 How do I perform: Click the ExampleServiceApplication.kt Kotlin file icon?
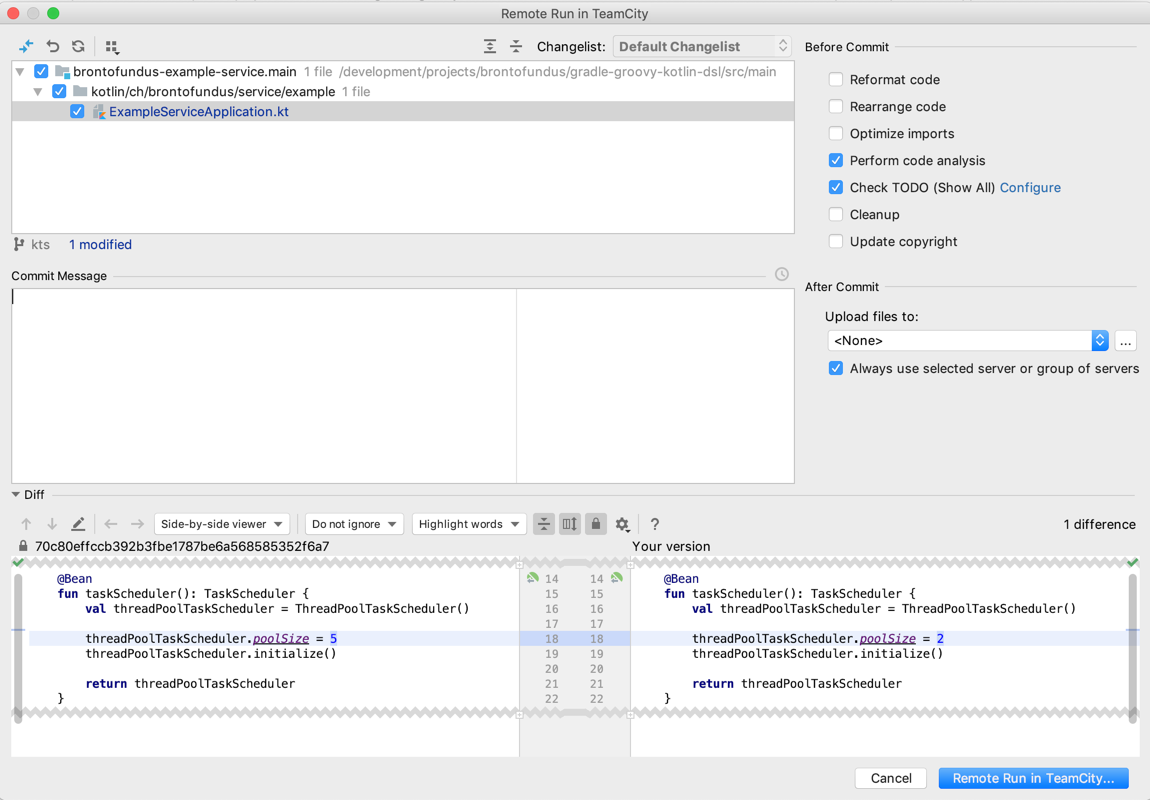click(99, 111)
